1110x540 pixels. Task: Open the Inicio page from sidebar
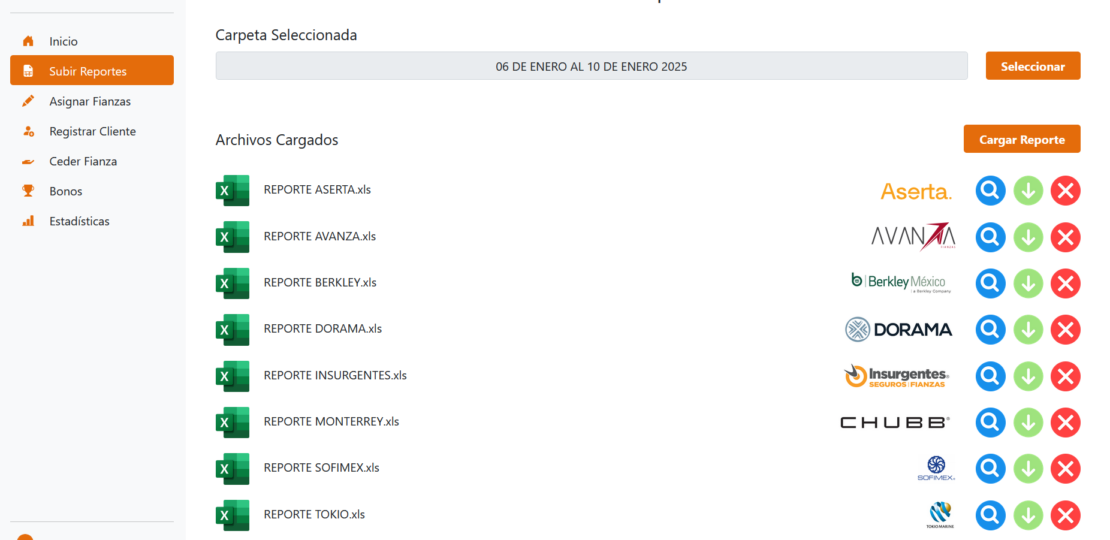point(63,41)
